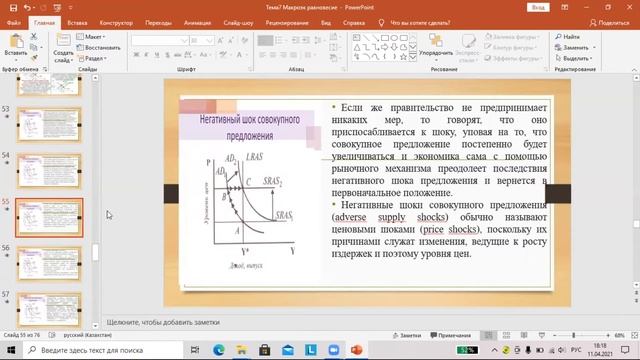Open the Файл menu
Screen dimensions: 640x360
point(13,23)
